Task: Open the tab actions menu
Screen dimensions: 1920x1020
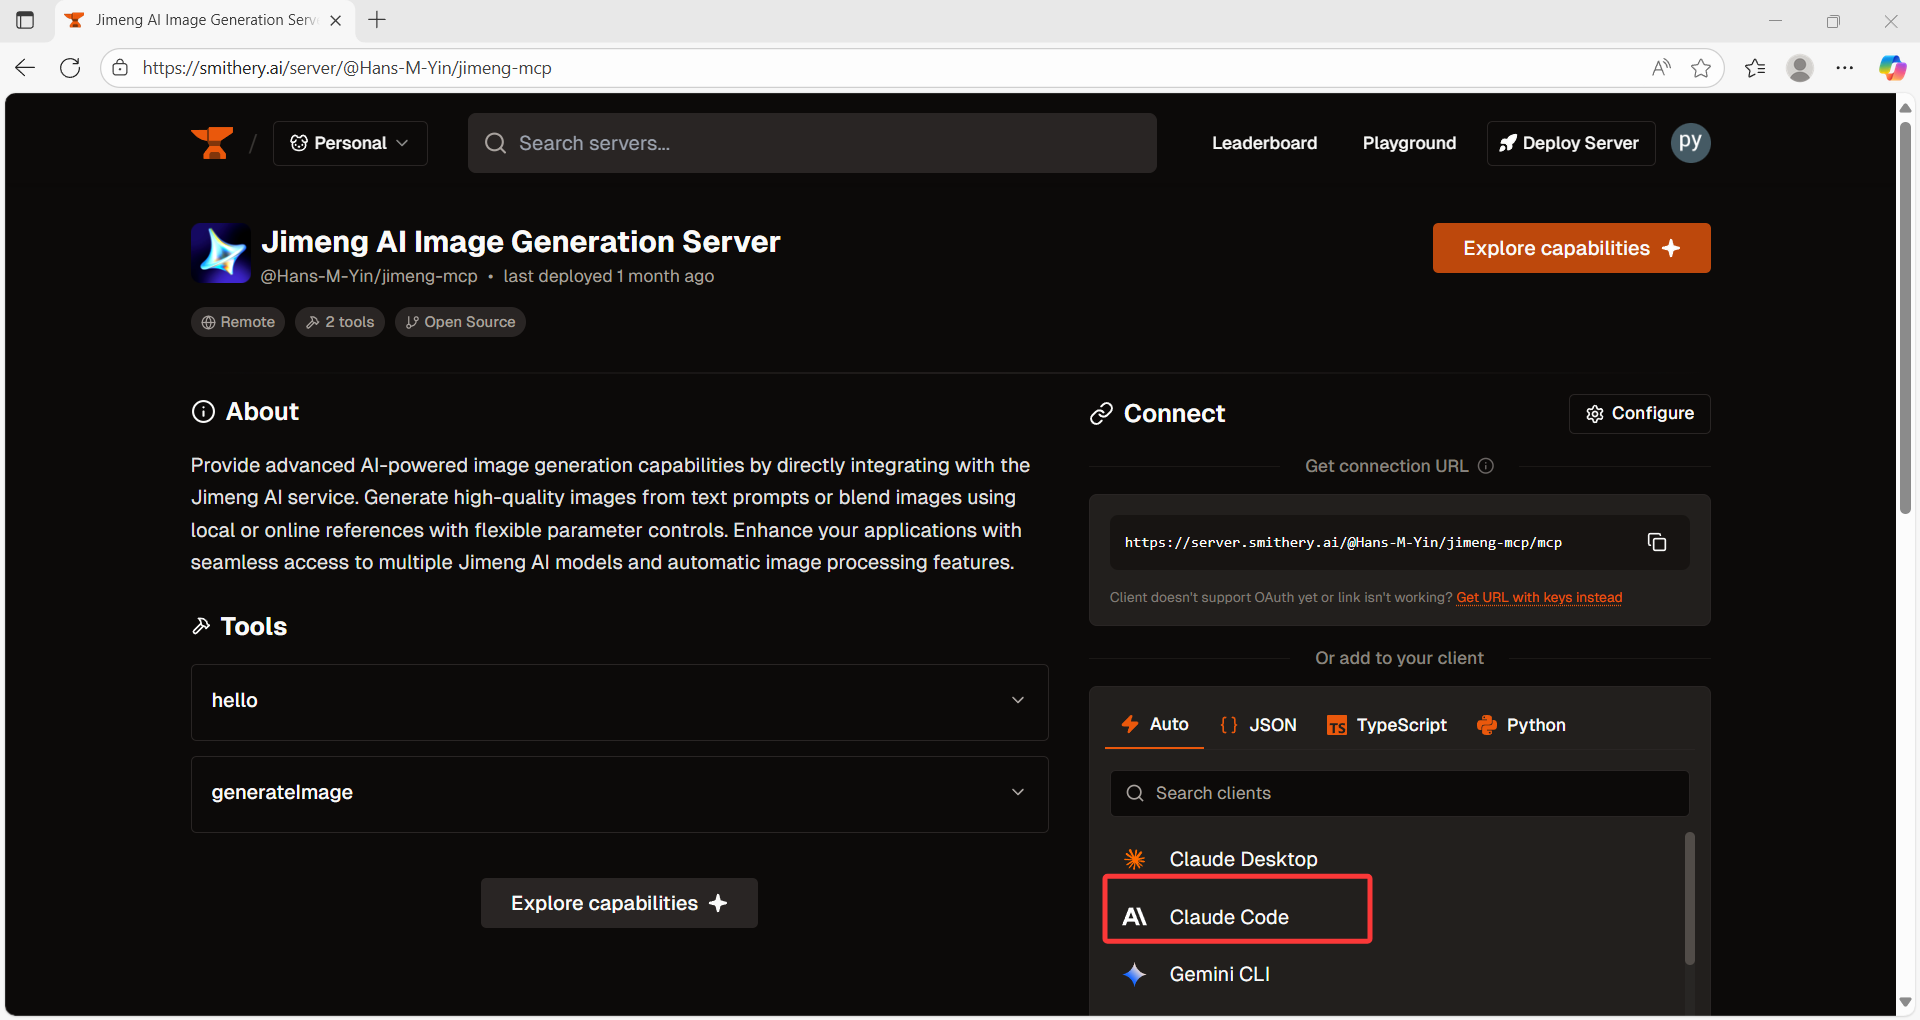Action: 25,20
